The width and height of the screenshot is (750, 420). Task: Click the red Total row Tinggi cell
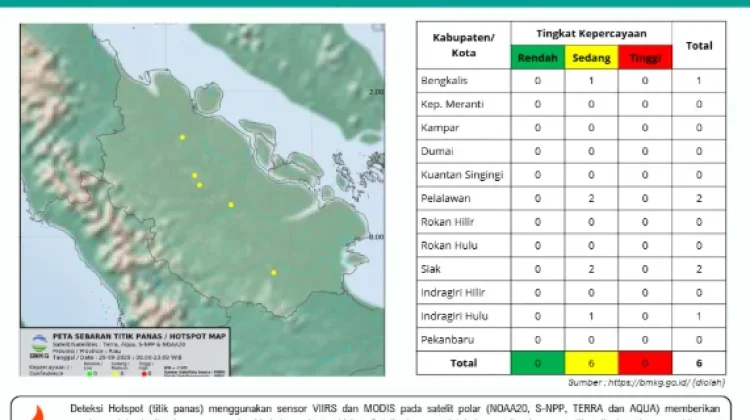pos(645,363)
